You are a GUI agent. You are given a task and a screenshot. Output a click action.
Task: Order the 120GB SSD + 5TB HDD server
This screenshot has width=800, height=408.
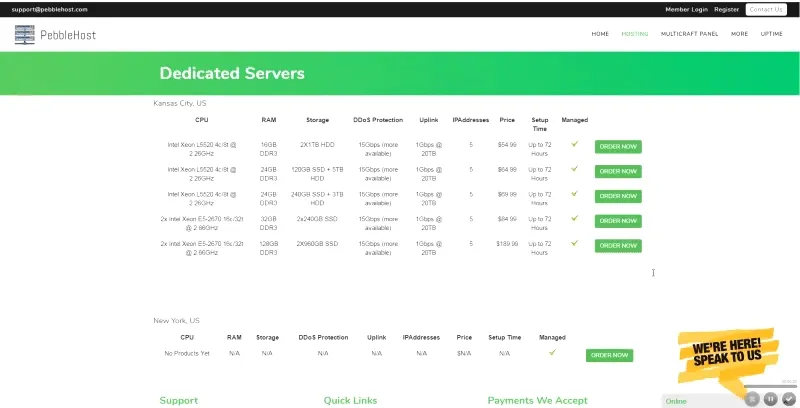(x=618, y=171)
